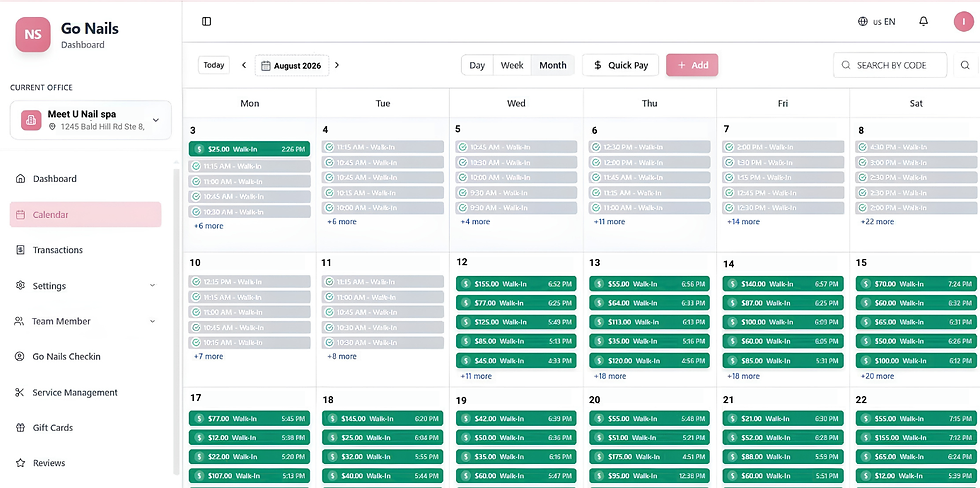This screenshot has height=488, width=980.
Task: Open $107.00 Walk-In 5:13 PM entry
Action: click(x=249, y=476)
